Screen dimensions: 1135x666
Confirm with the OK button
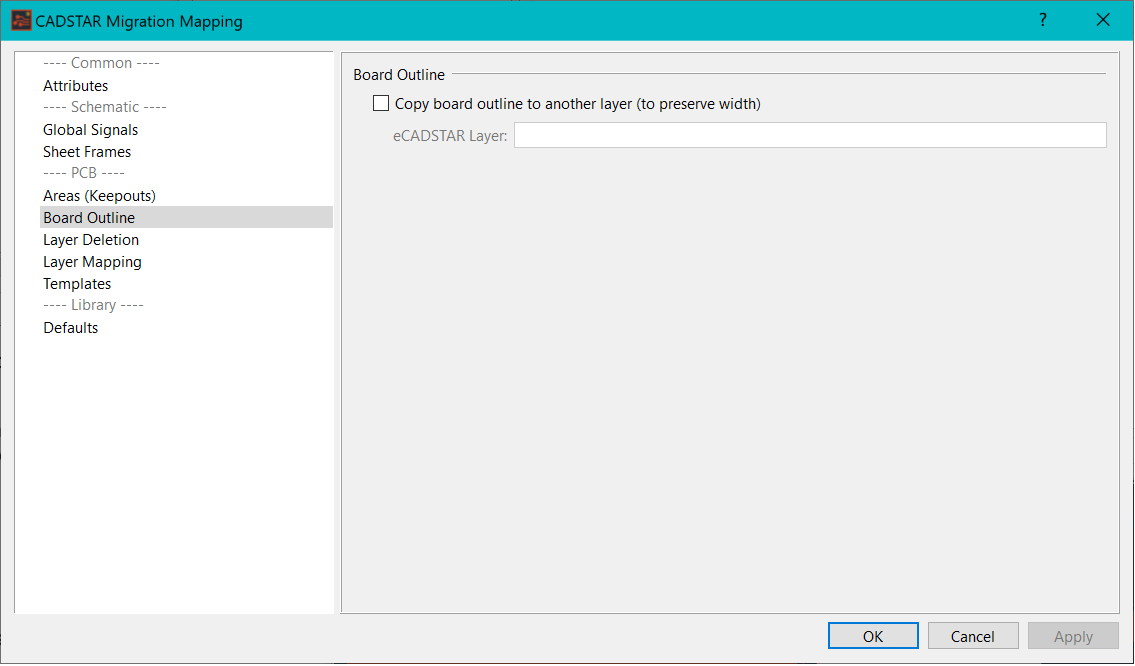(x=873, y=636)
